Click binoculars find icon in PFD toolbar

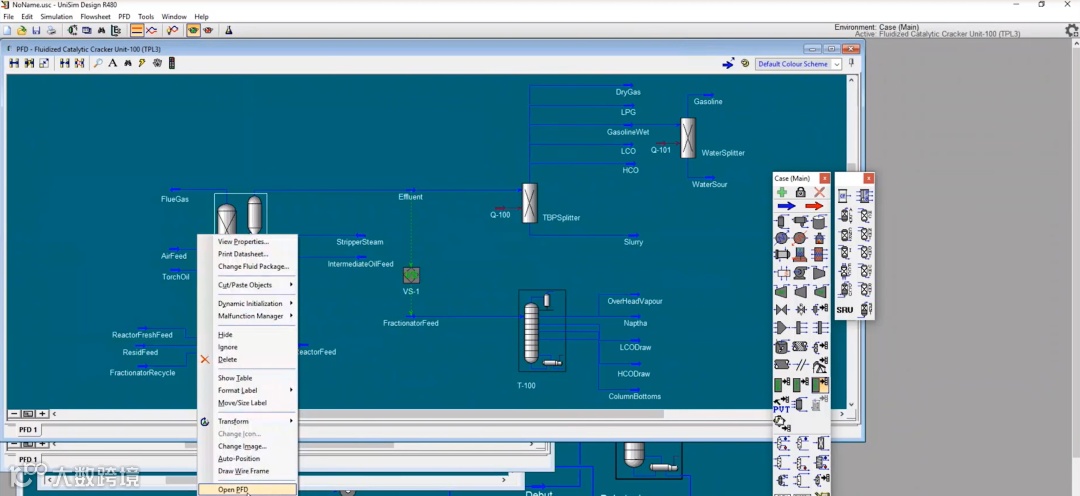[127, 63]
